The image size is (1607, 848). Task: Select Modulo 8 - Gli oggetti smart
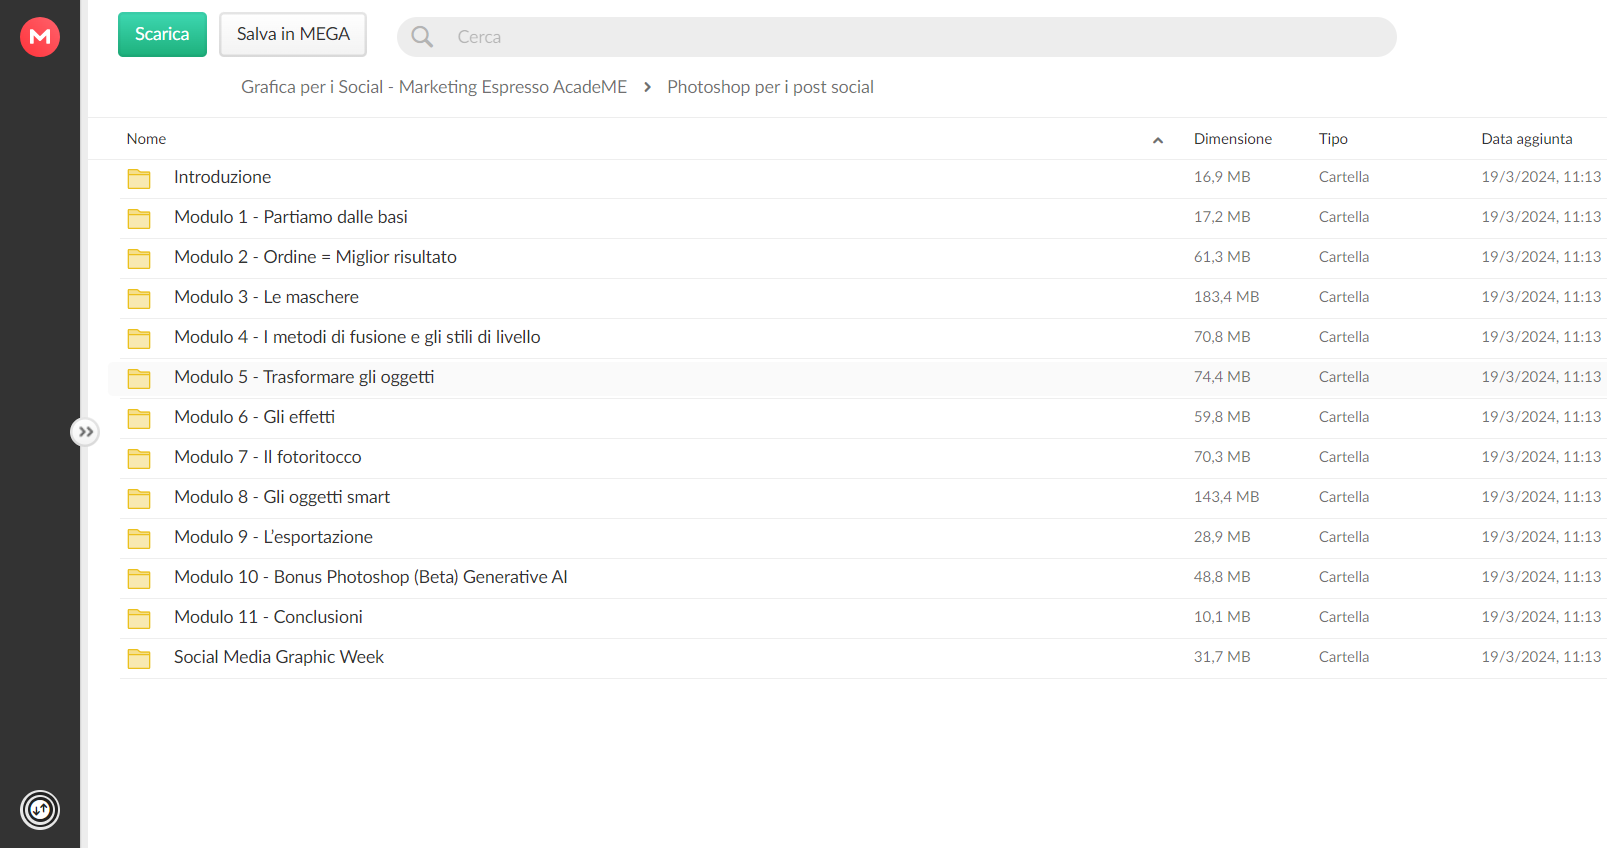click(x=282, y=497)
